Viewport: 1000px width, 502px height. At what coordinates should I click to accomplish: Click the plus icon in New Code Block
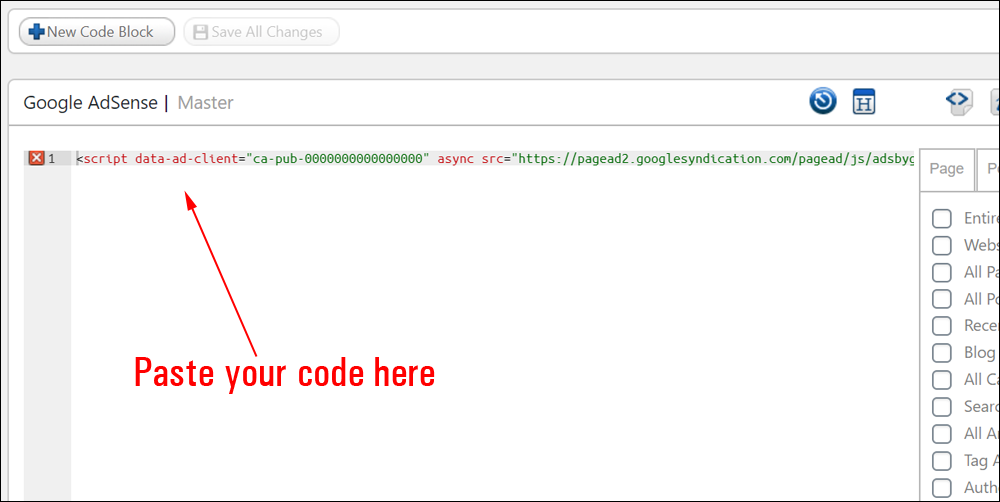click(x=37, y=32)
